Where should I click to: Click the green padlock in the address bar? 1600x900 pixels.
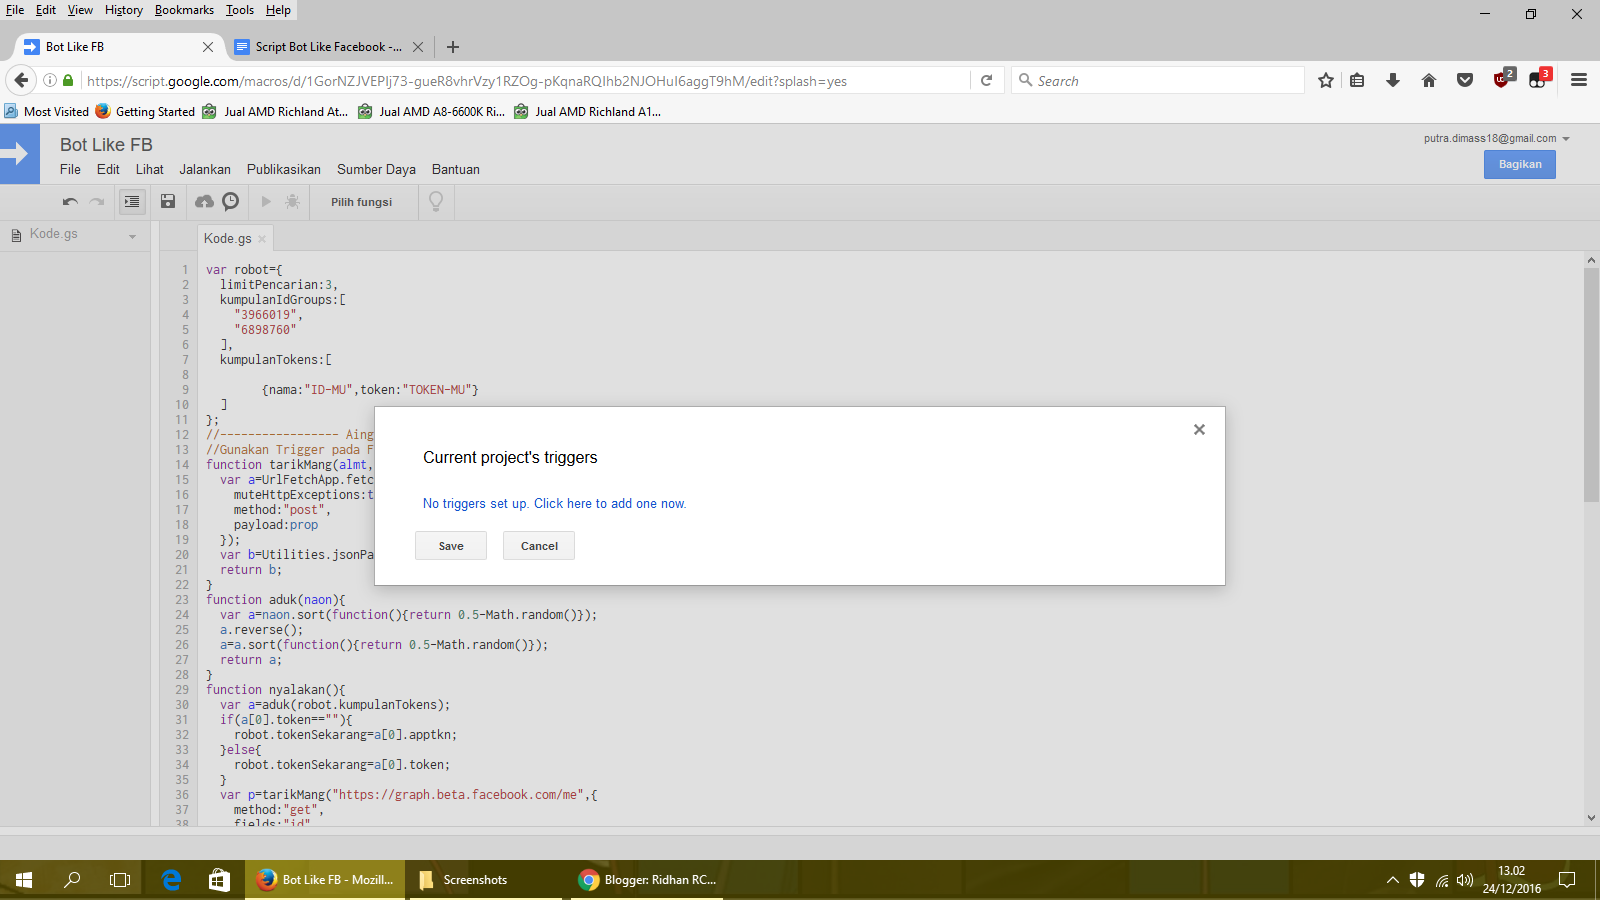click(x=68, y=81)
